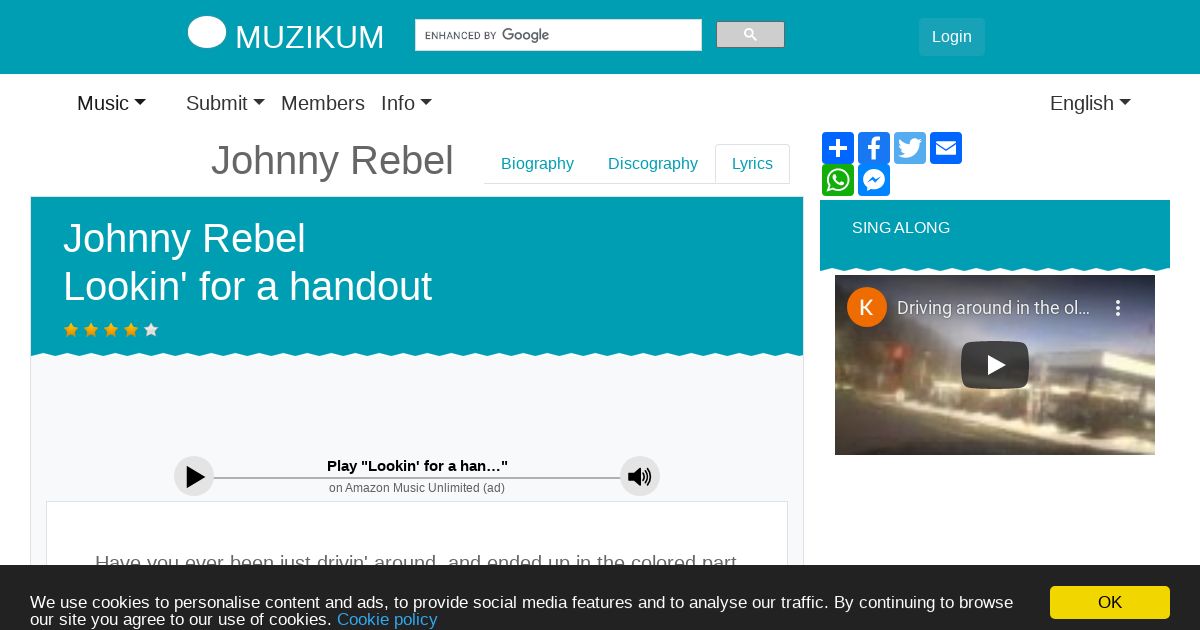Screen dimensions: 1200x630
Task: Share the page by Email icon
Action: [946, 148]
